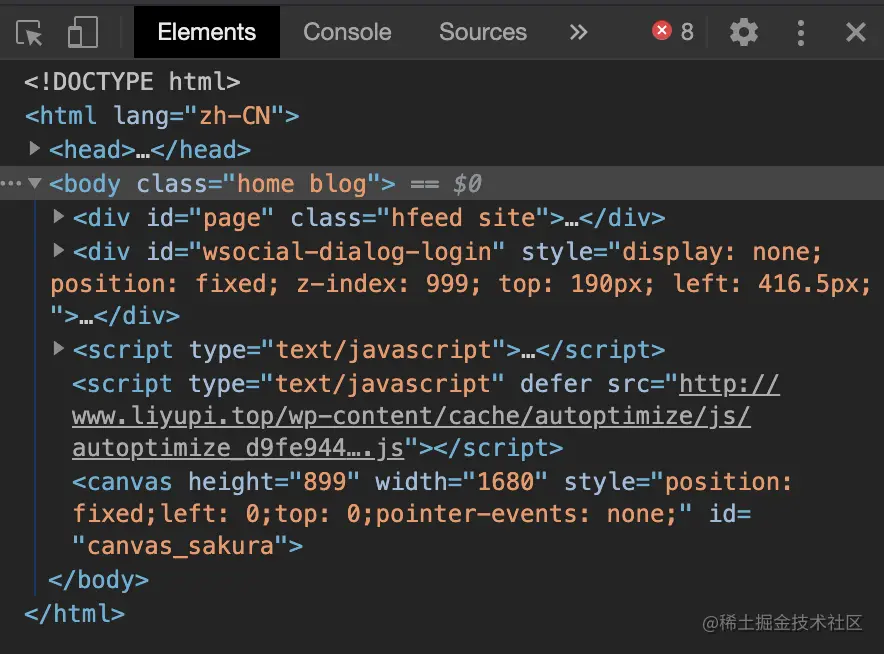This screenshot has width=884, height=654.
Task: Select the canvas_sakura canvas element
Action: [x=432, y=514]
